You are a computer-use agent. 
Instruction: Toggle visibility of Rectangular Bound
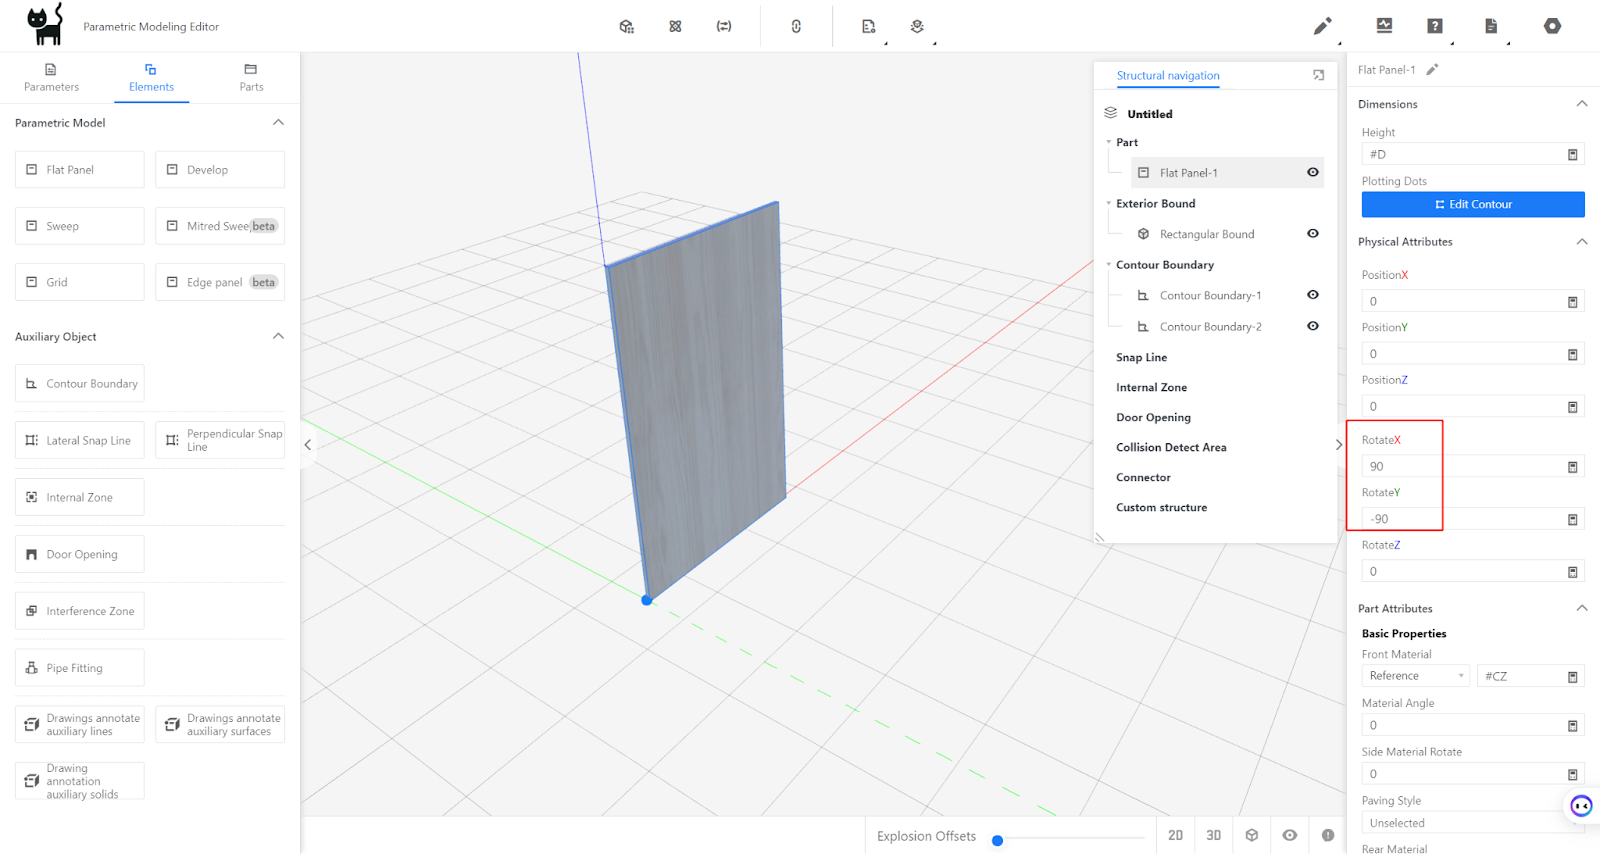pyautogui.click(x=1312, y=234)
